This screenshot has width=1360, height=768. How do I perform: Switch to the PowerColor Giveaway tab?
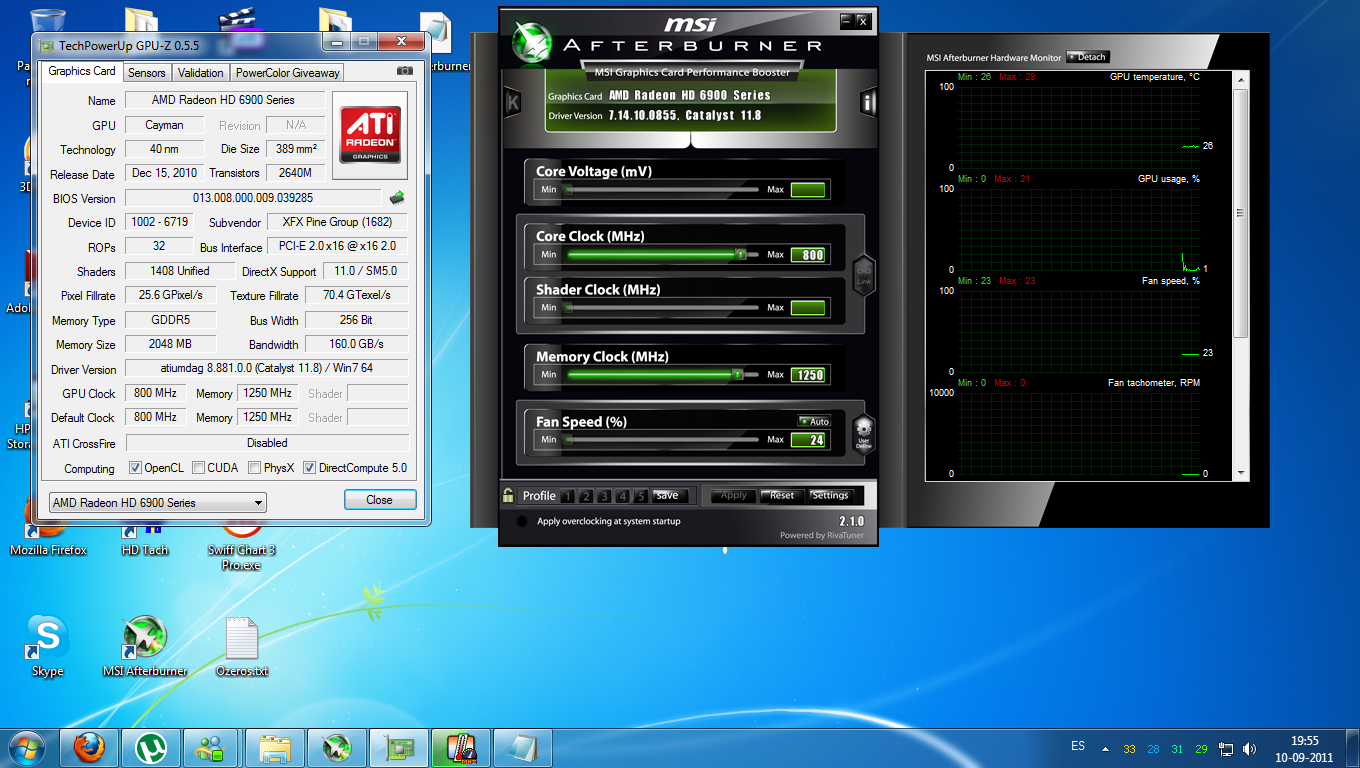coord(288,72)
